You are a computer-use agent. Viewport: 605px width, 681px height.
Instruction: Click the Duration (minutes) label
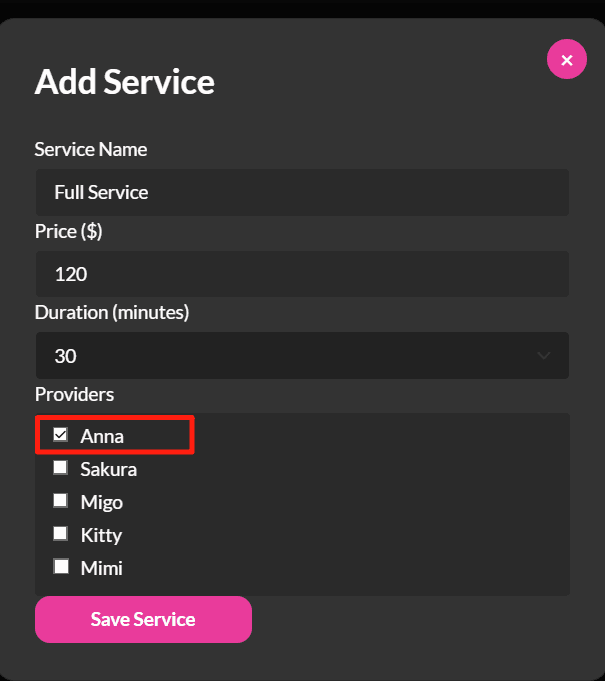112,312
